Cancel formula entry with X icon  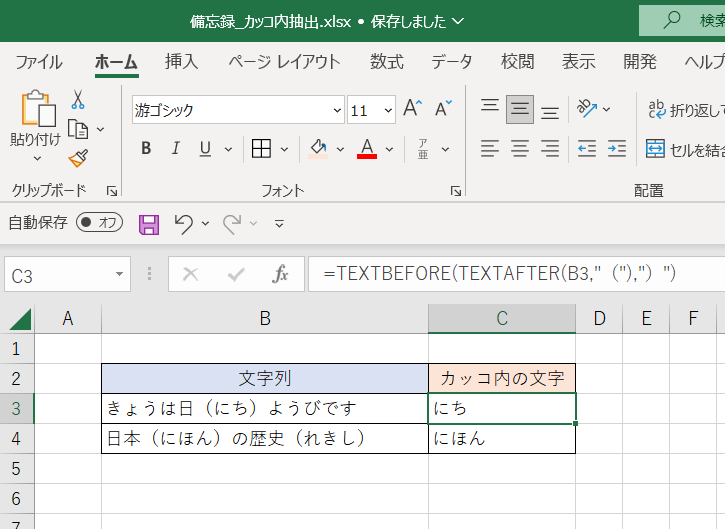coord(190,274)
